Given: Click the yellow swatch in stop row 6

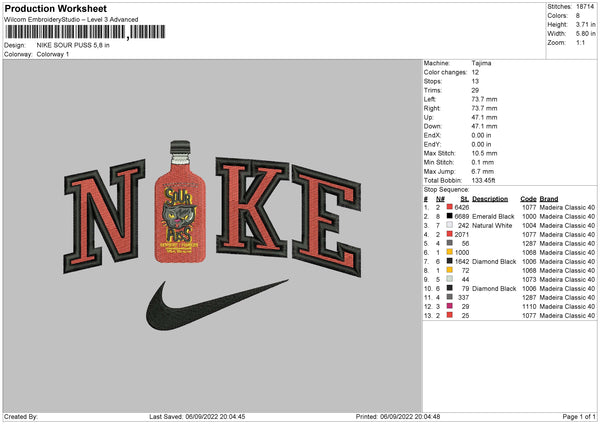Looking at the screenshot, I should point(450,252).
